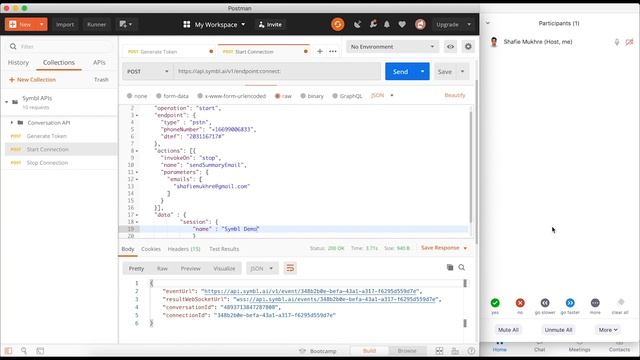
Task: Open new window options icon
Action: point(125,24)
